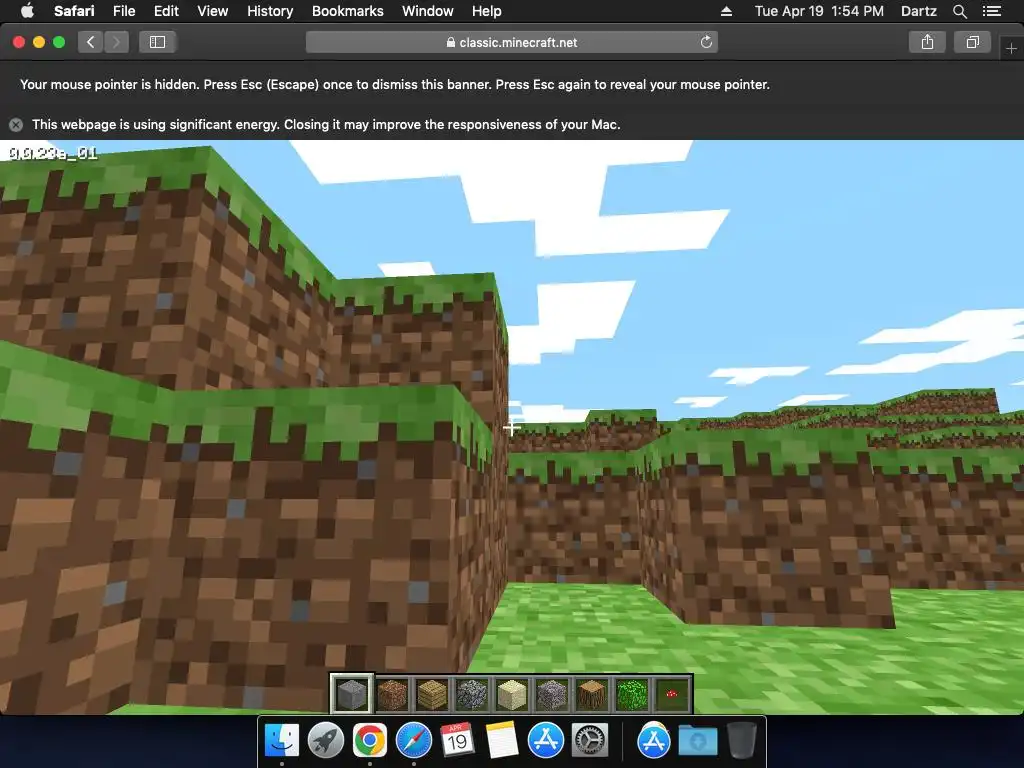Show all tabs overview
Viewport: 1024px width, 768px height.
972,42
